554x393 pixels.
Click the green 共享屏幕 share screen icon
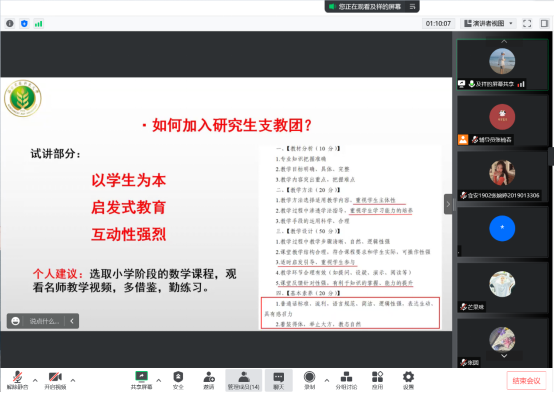pyautogui.click(x=142, y=376)
